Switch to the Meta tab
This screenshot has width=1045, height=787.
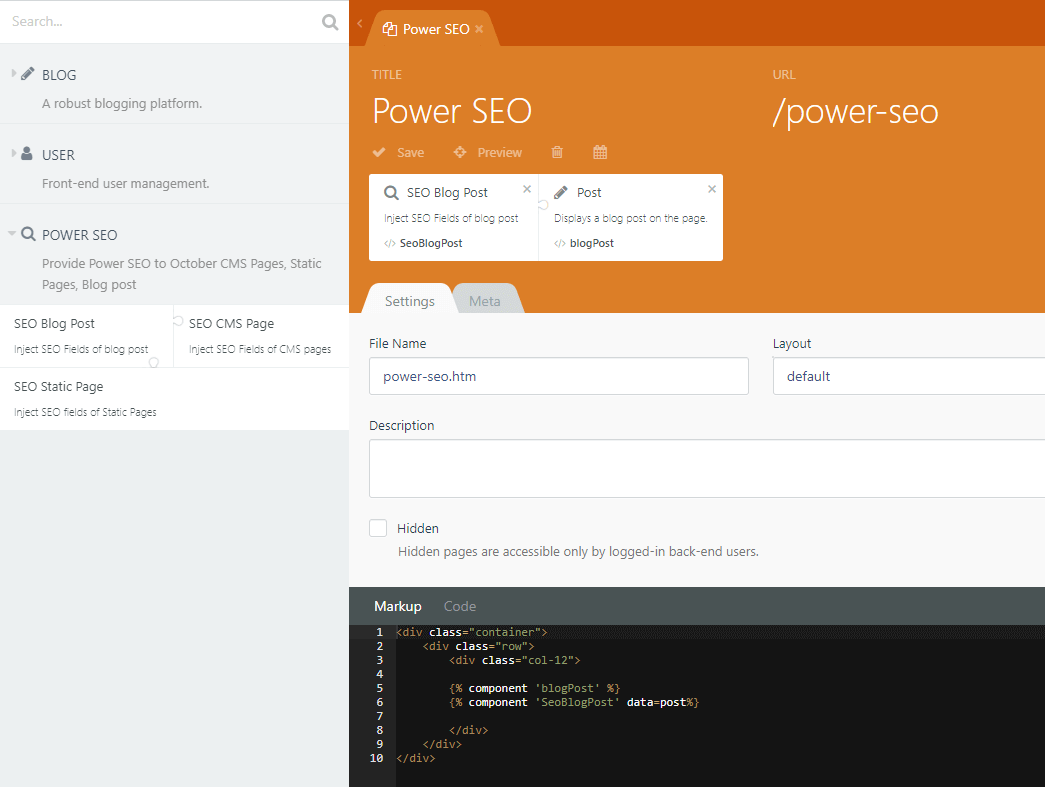point(485,301)
